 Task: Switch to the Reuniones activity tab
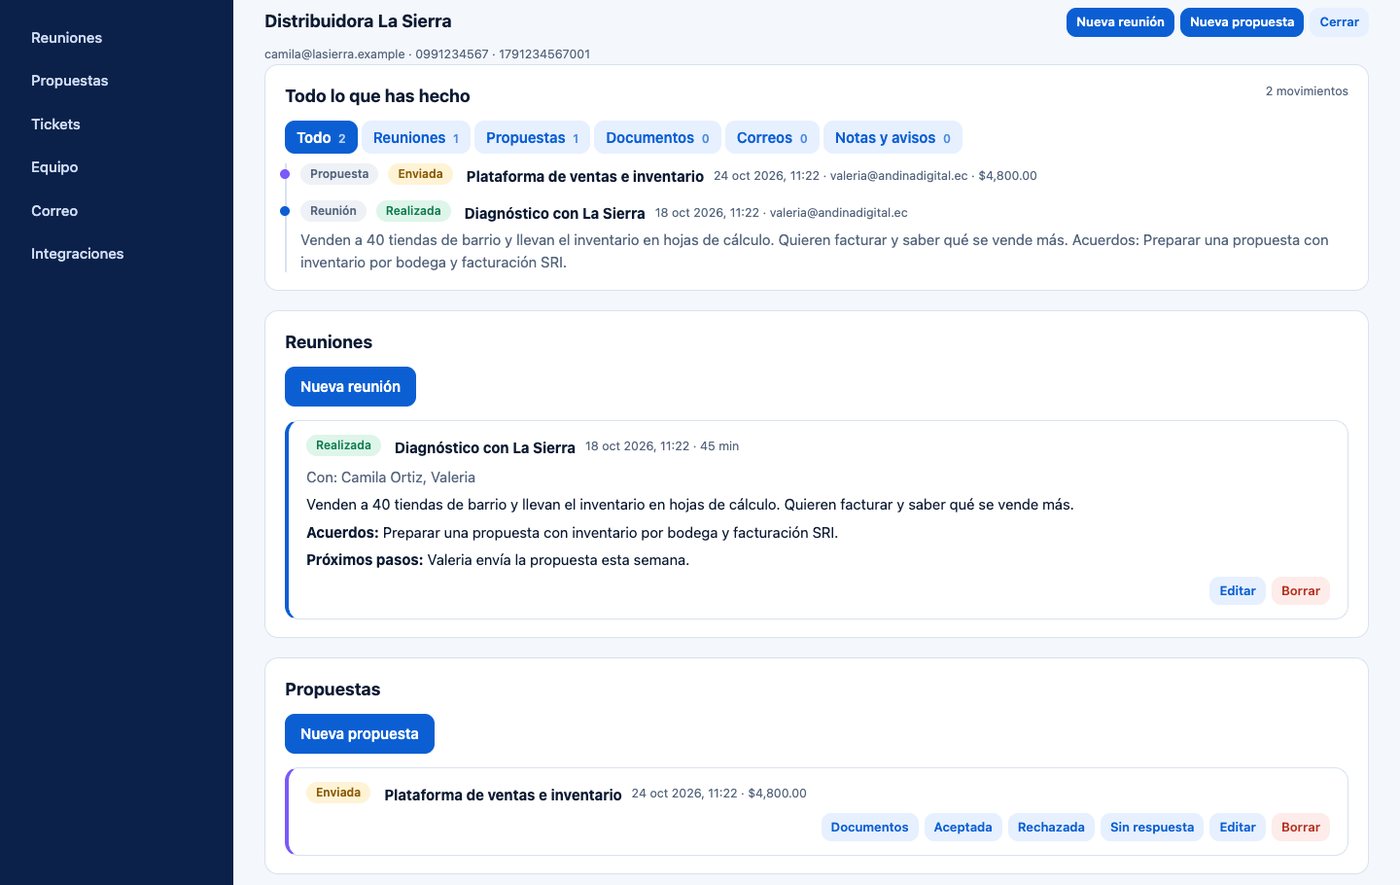click(416, 138)
